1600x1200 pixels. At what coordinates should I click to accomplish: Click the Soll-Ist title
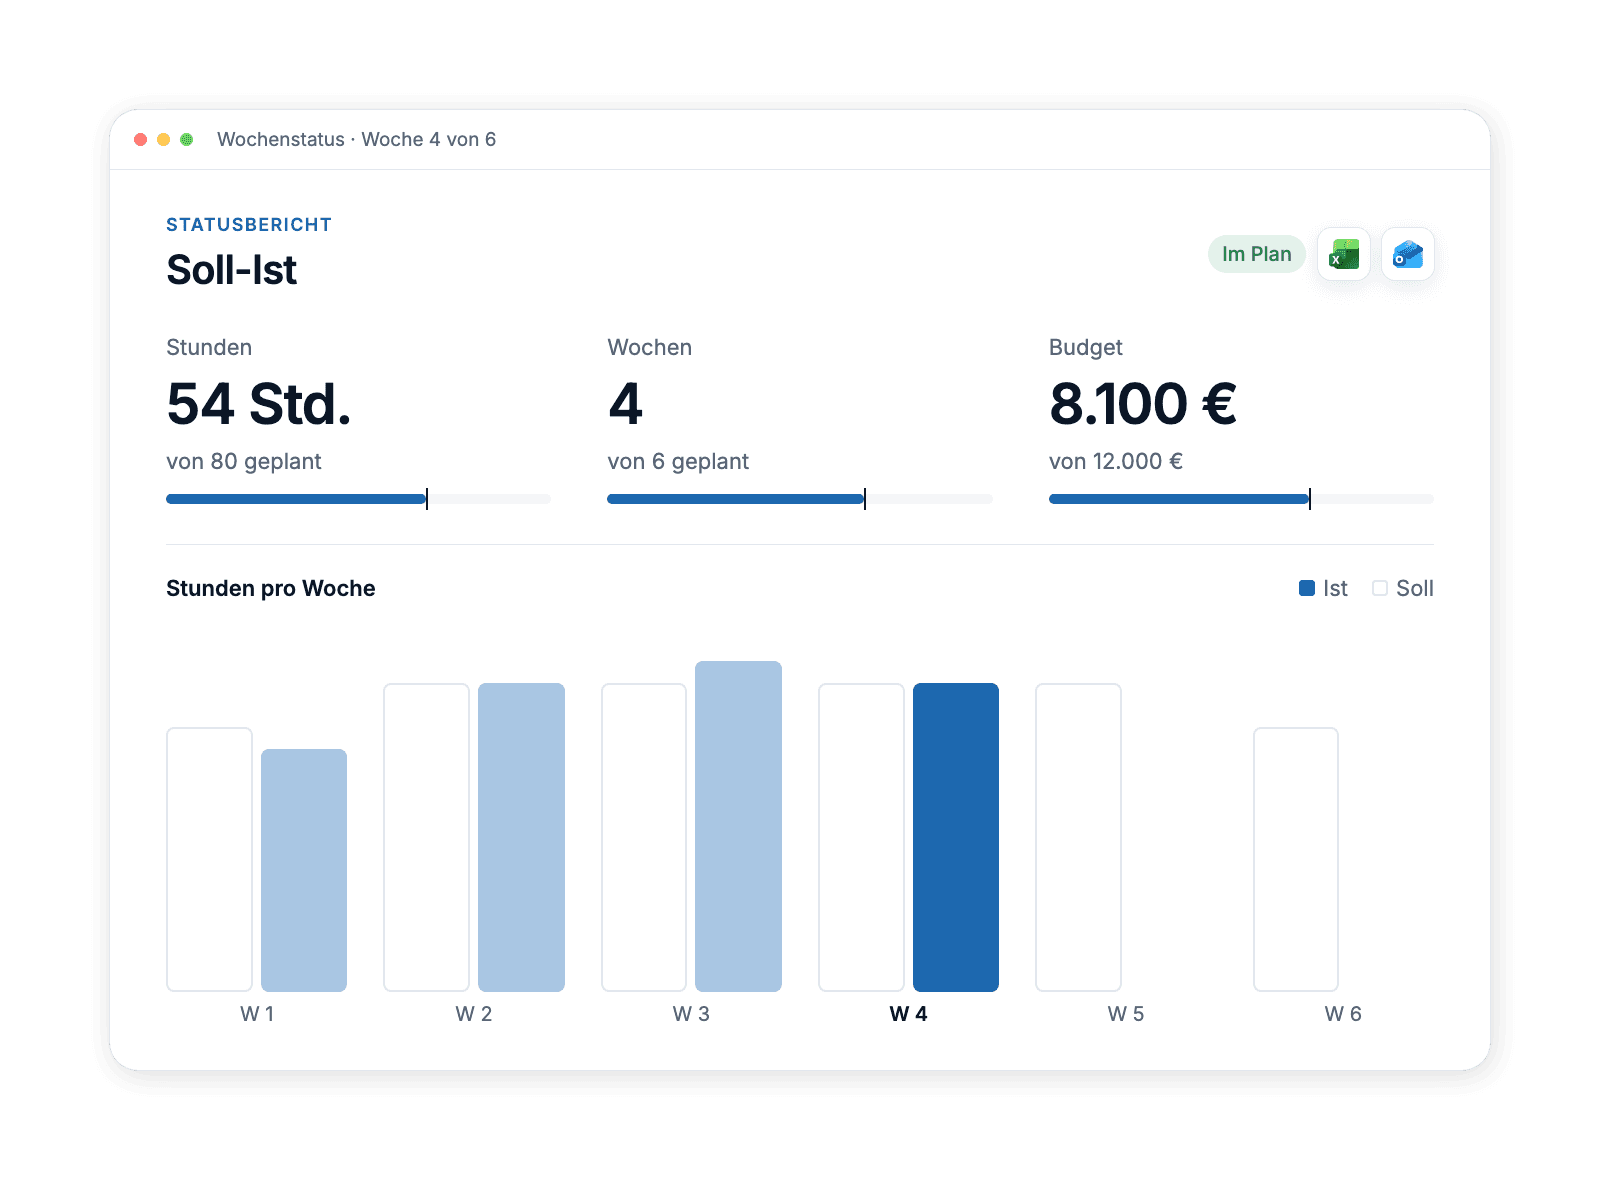click(232, 270)
